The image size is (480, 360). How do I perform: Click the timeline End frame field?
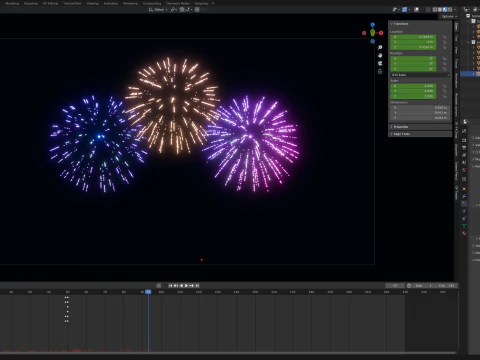click(x=446, y=286)
